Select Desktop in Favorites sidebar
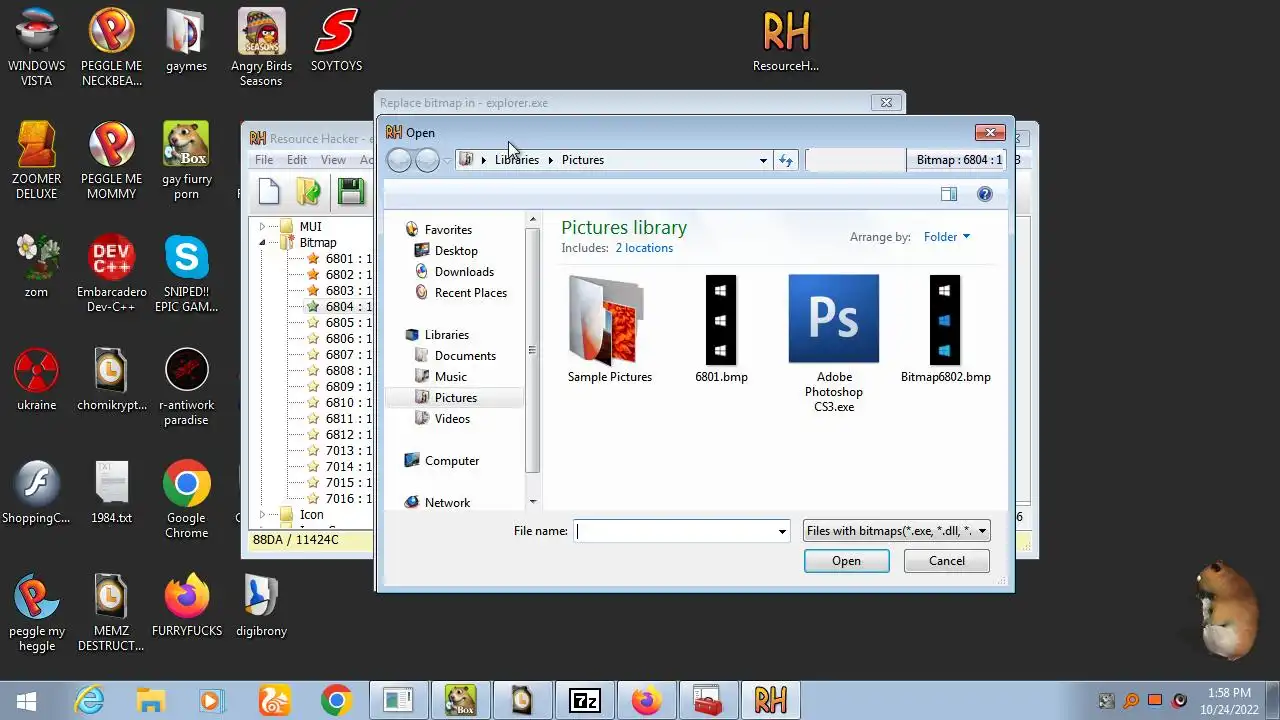 (x=456, y=251)
